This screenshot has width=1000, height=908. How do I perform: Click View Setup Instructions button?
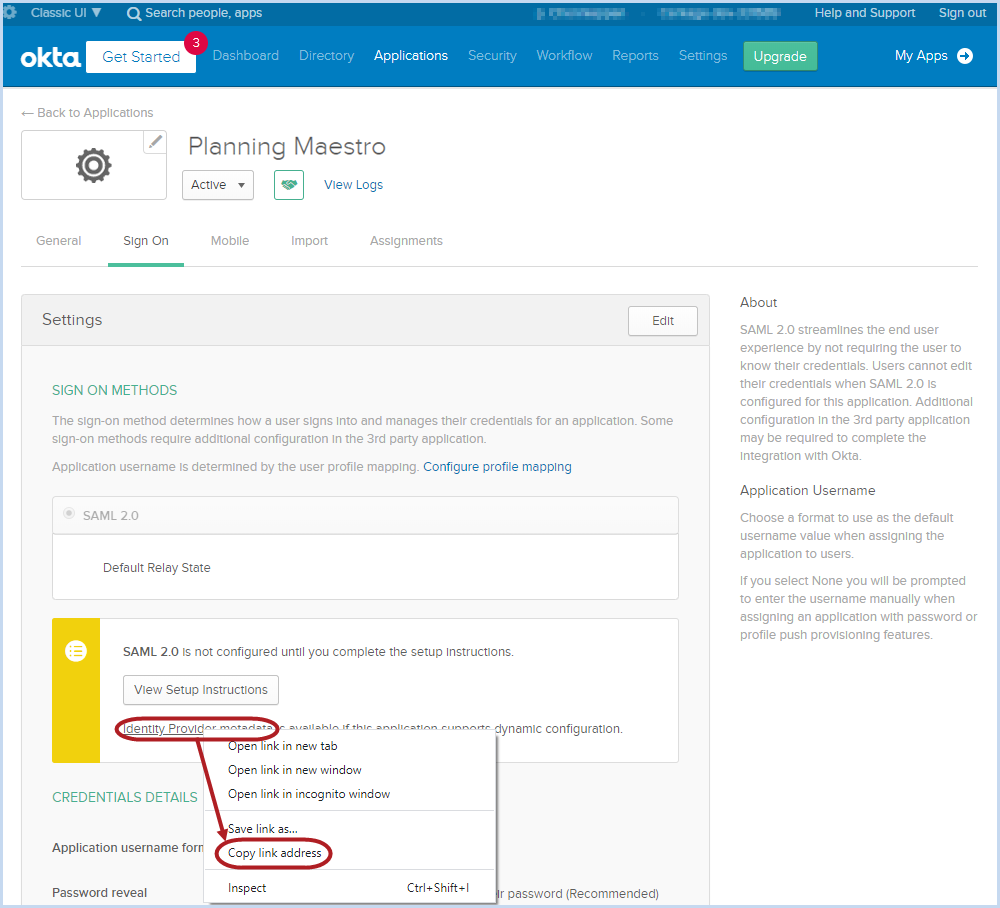[x=201, y=690]
